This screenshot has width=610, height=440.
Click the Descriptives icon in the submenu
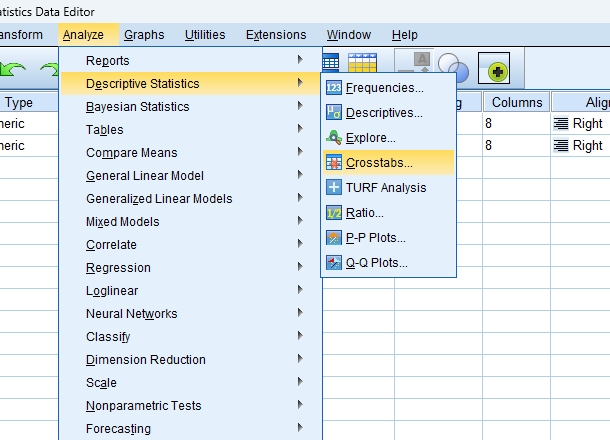click(335, 113)
